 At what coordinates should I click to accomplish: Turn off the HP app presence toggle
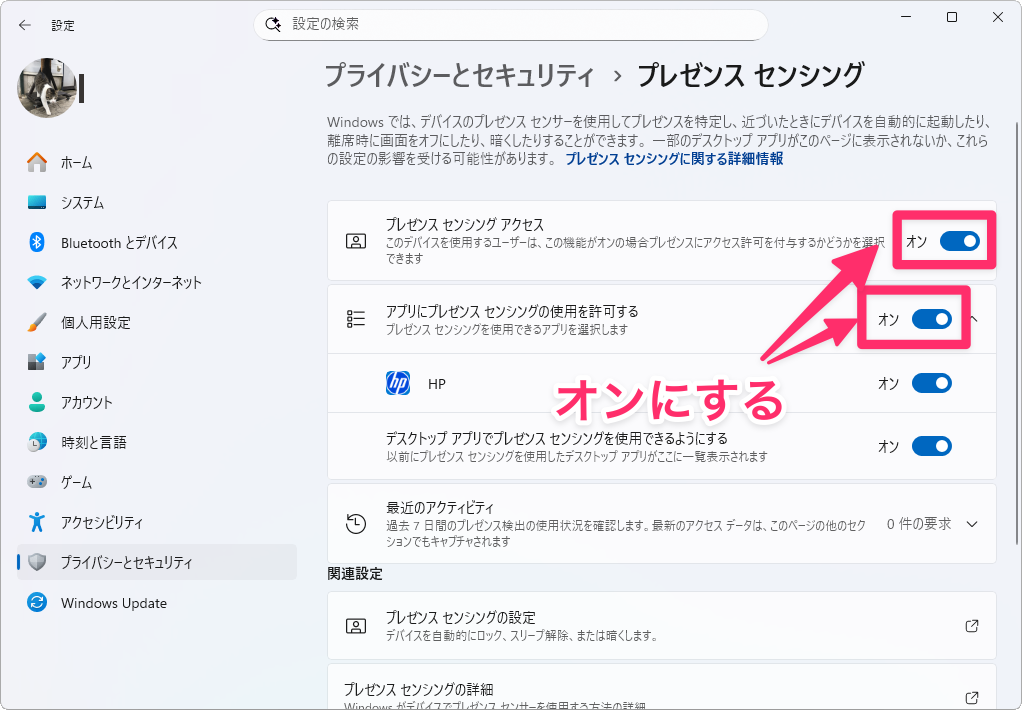tap(931, 384)
